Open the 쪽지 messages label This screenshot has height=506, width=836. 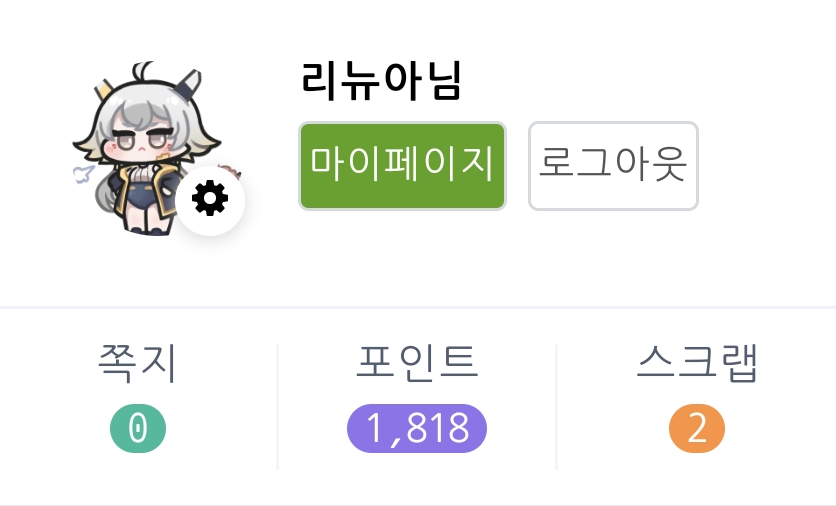coord(138,364)
